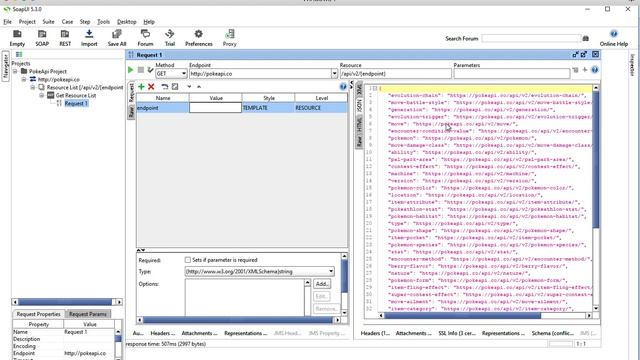
Task: Open the Step menu
Action: tap(85, 22)
